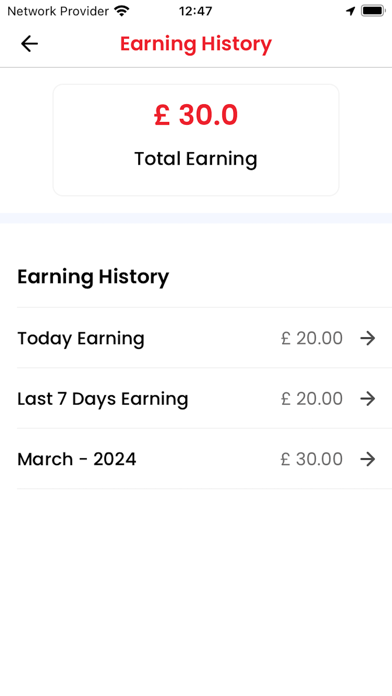Tap the Total Earning card
Image resolution: width=392 pixels, height=696 pixels.
(x=196, y=140)
